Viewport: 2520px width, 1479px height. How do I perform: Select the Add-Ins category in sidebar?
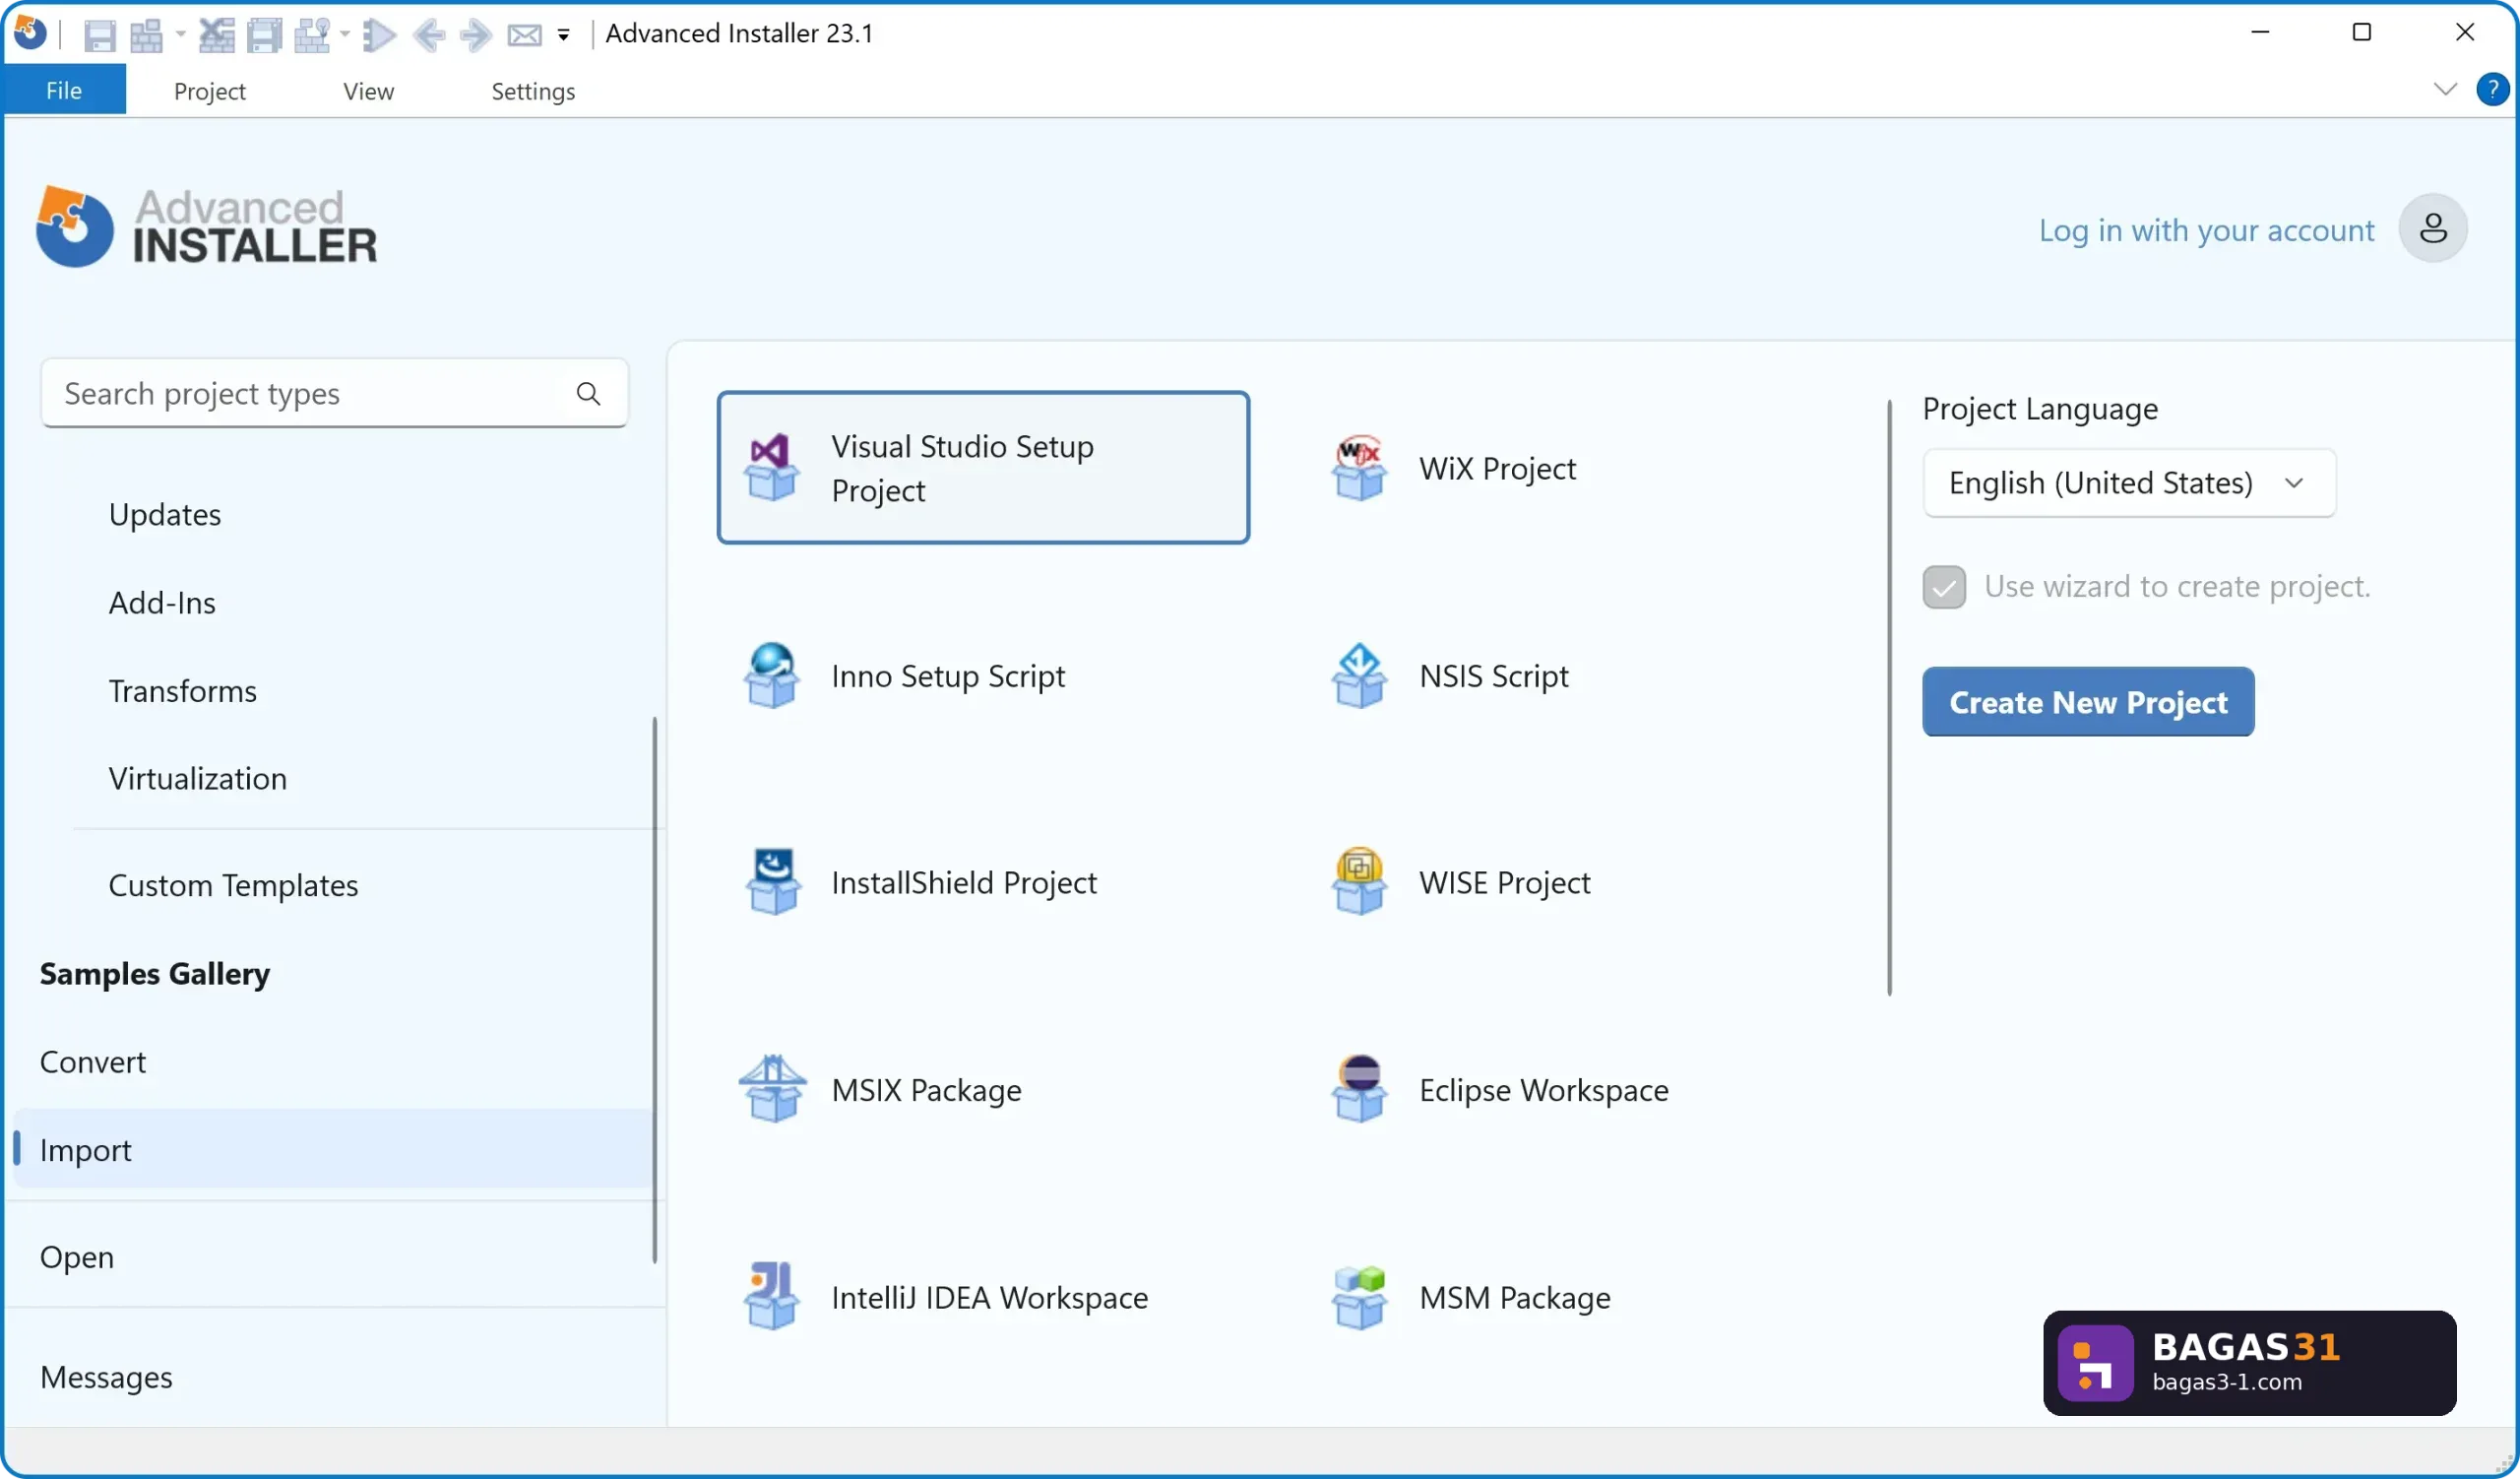pyautogui.click(x=162, y=602)
